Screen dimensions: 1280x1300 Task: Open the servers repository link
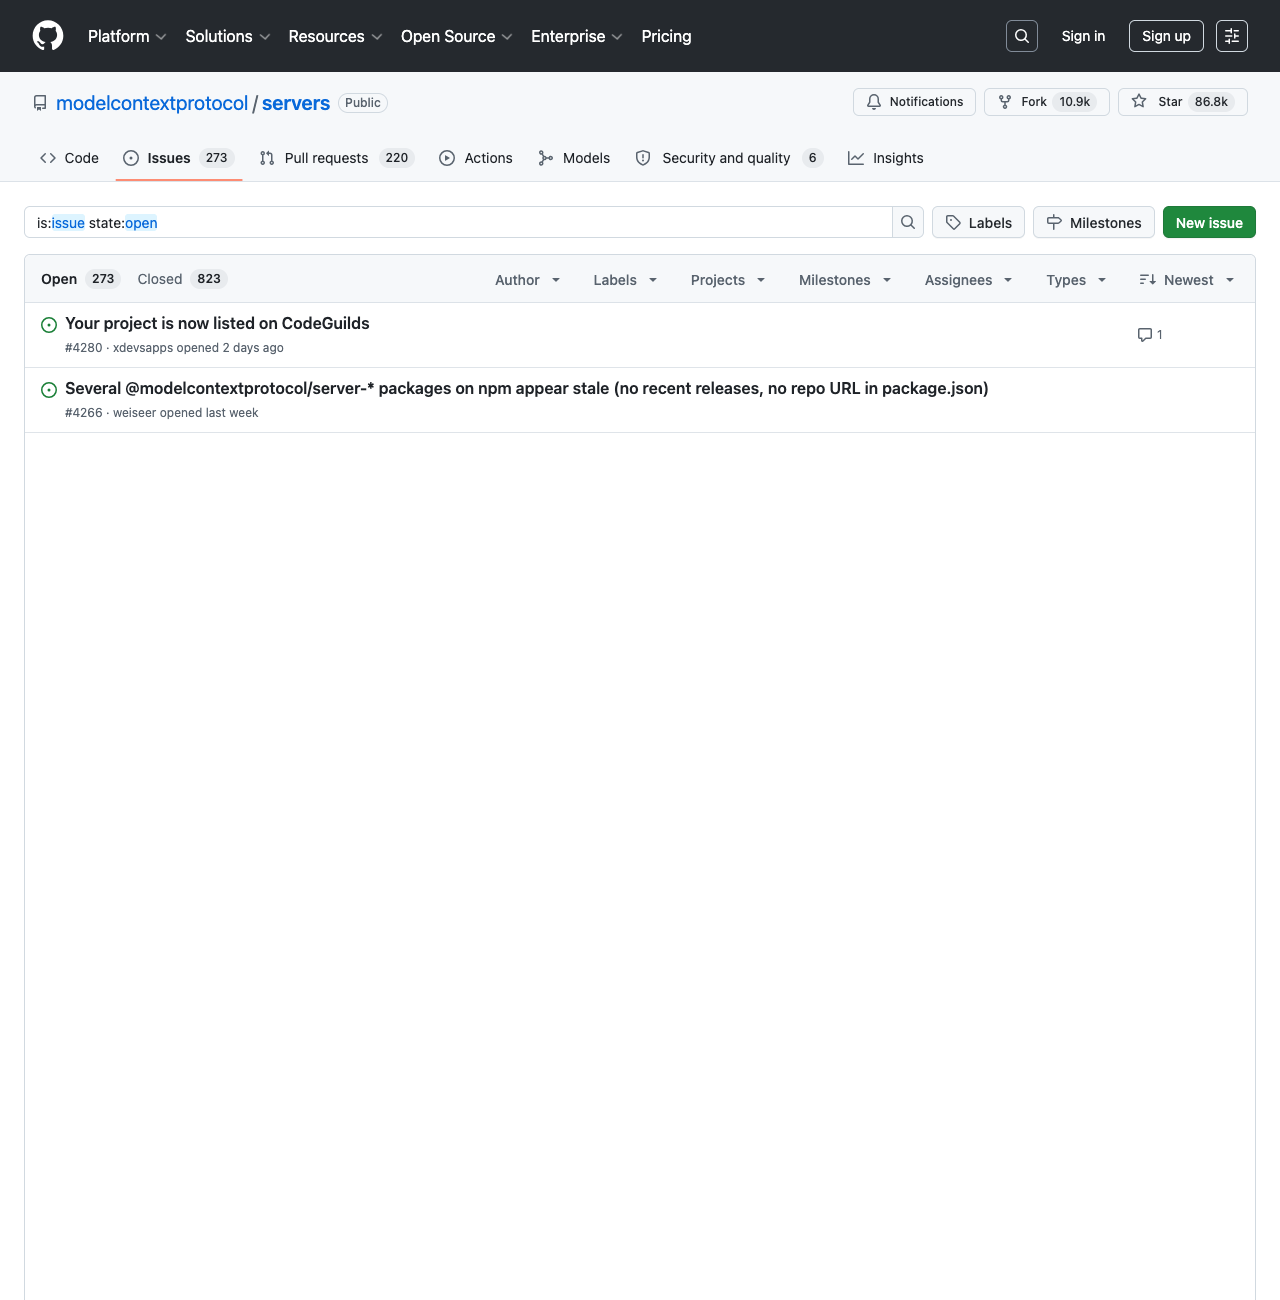[296, 103]
